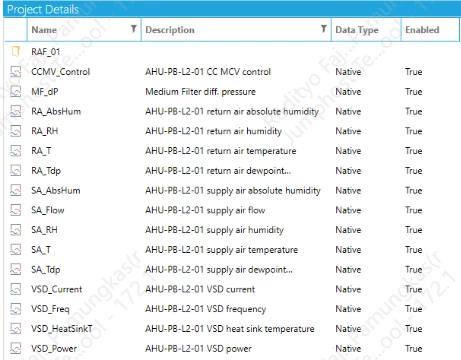Open the Description column filter
This screenshot has height=360, width=461.
pyautogui.click(x=323, y=29)
